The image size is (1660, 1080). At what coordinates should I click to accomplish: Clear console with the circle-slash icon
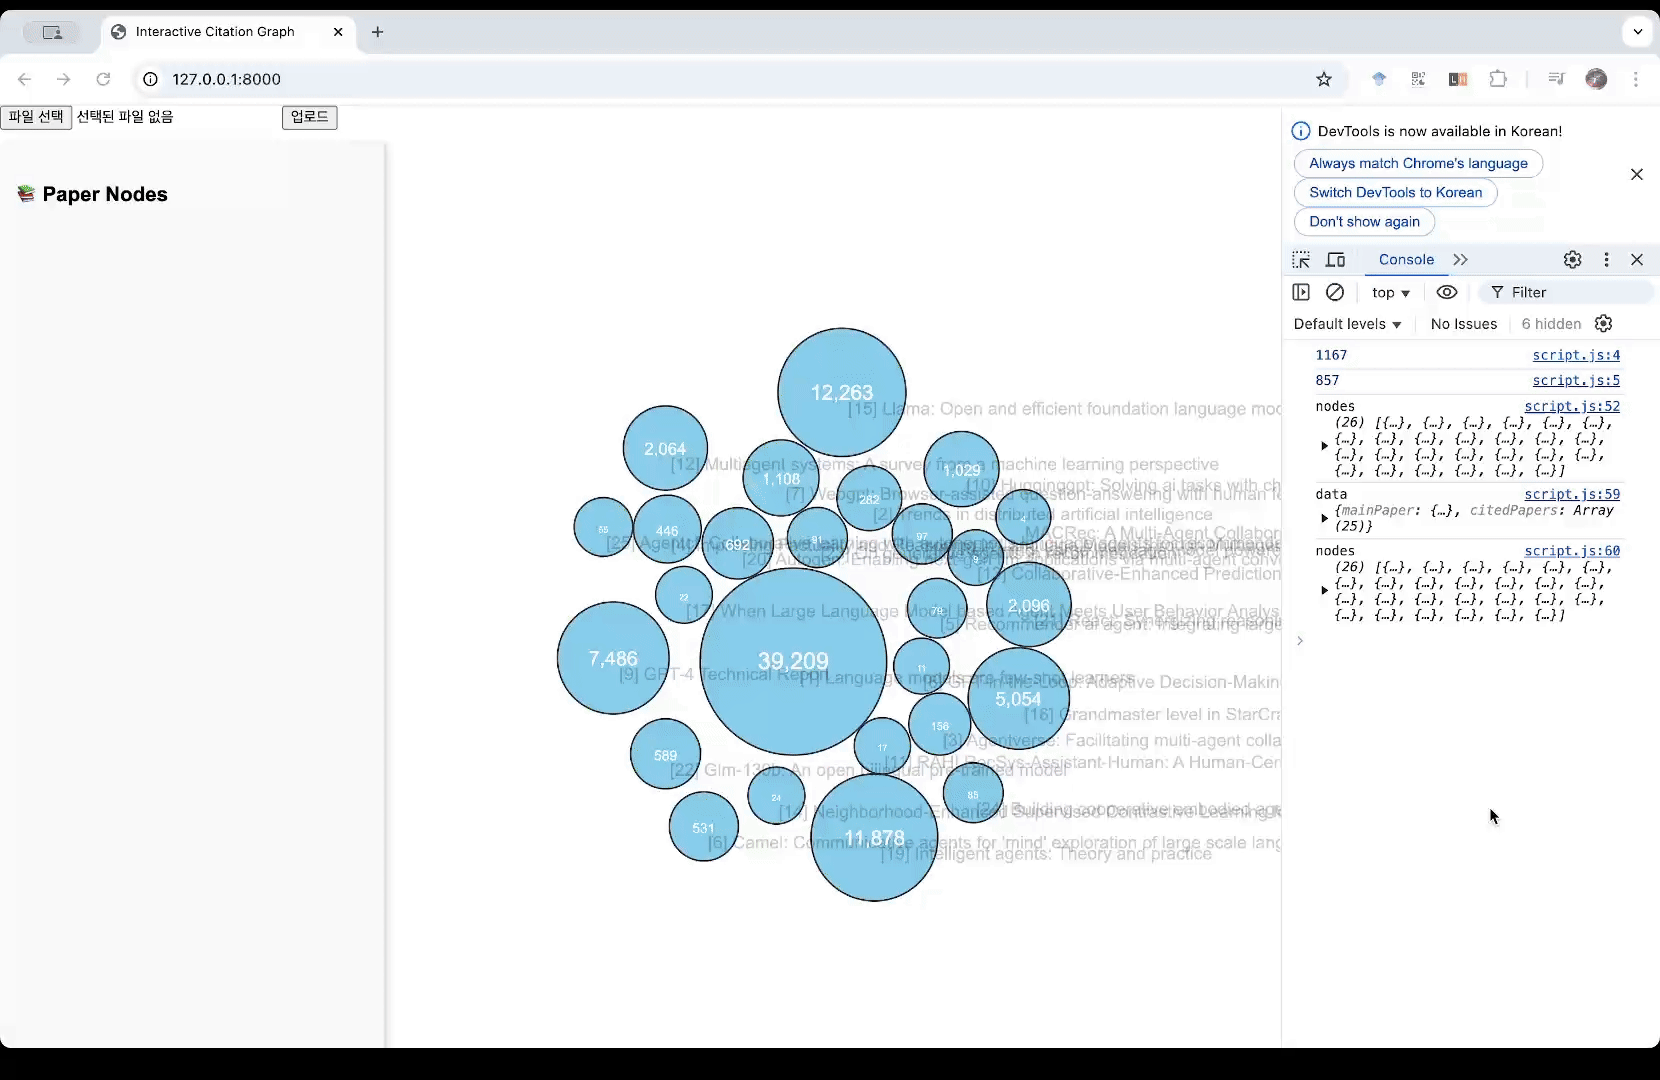coord(1335,292)
